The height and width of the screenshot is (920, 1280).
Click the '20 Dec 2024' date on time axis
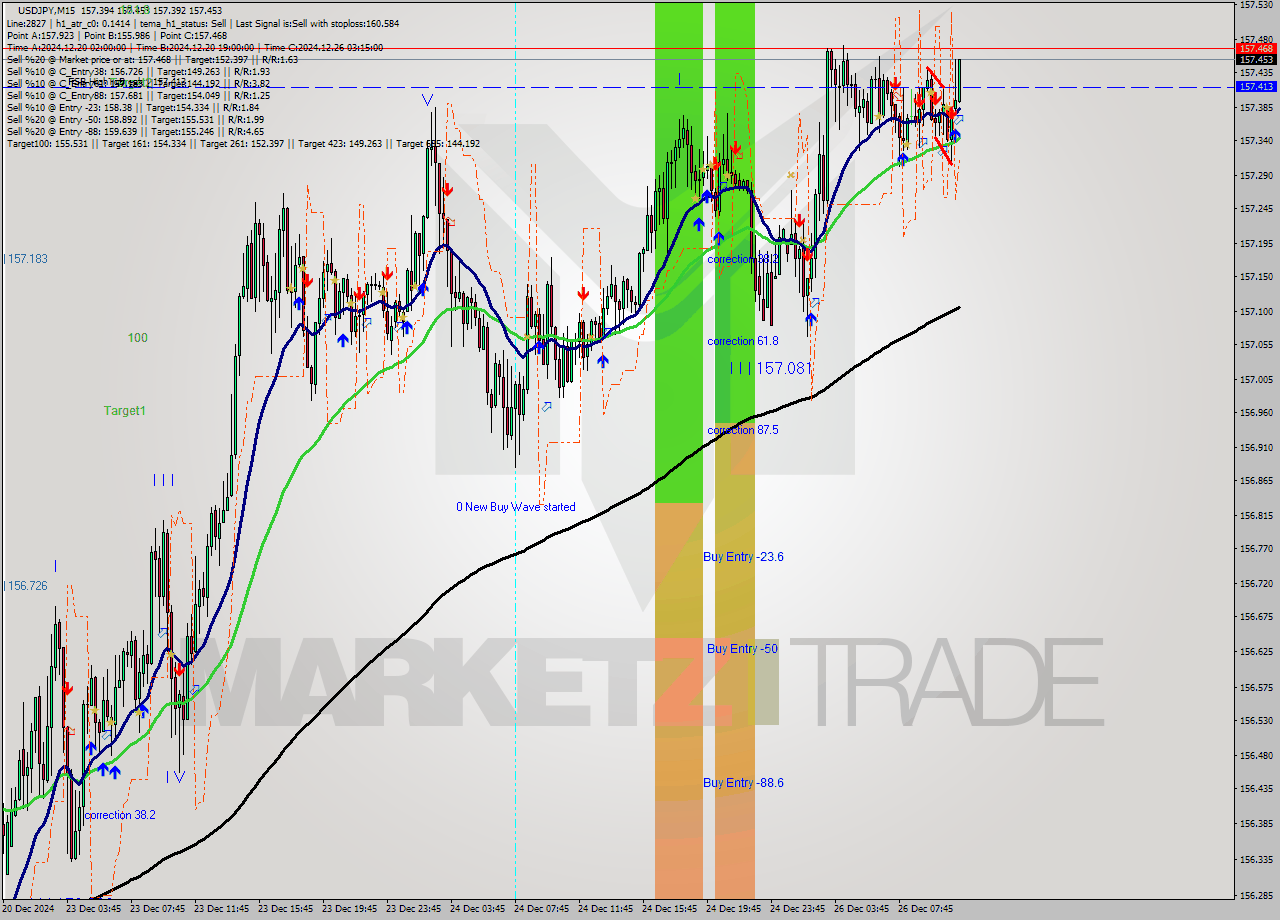pyautogui.click(x=30, y=909)
